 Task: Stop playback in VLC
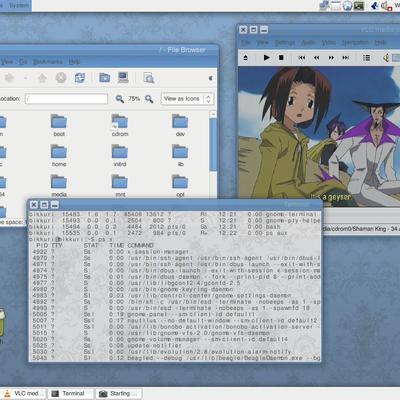point(281,58)
